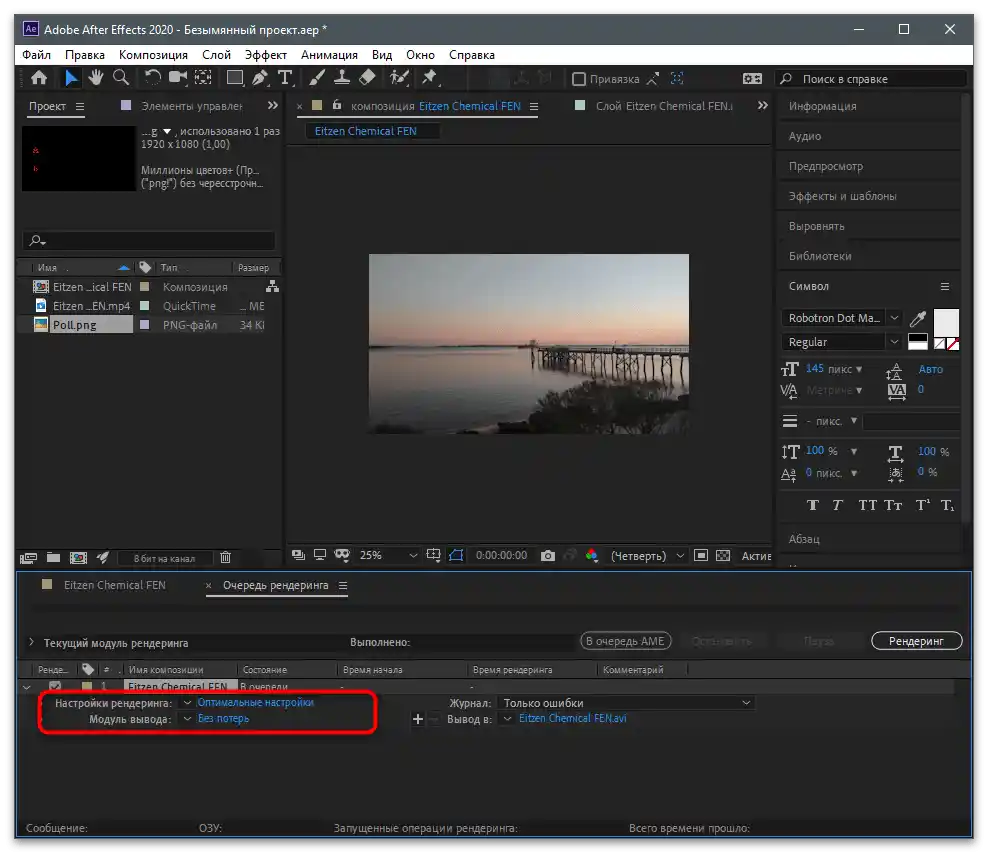Switch to the Eitzen Chemical FEN timeline tab

[114, 585]
